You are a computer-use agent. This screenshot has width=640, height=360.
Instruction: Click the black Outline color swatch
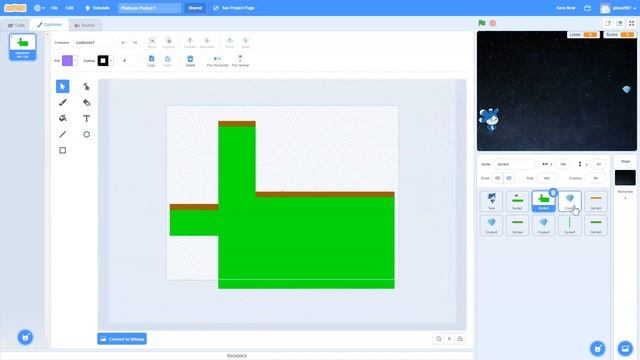(x=103, y=61)
